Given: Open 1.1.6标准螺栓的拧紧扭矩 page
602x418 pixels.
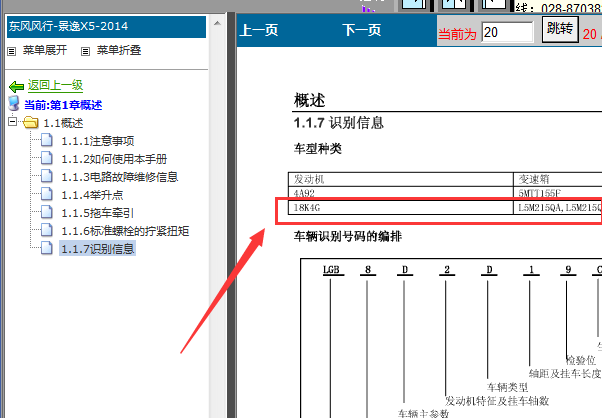Looking at the screenshot, I should click(125, 231).
